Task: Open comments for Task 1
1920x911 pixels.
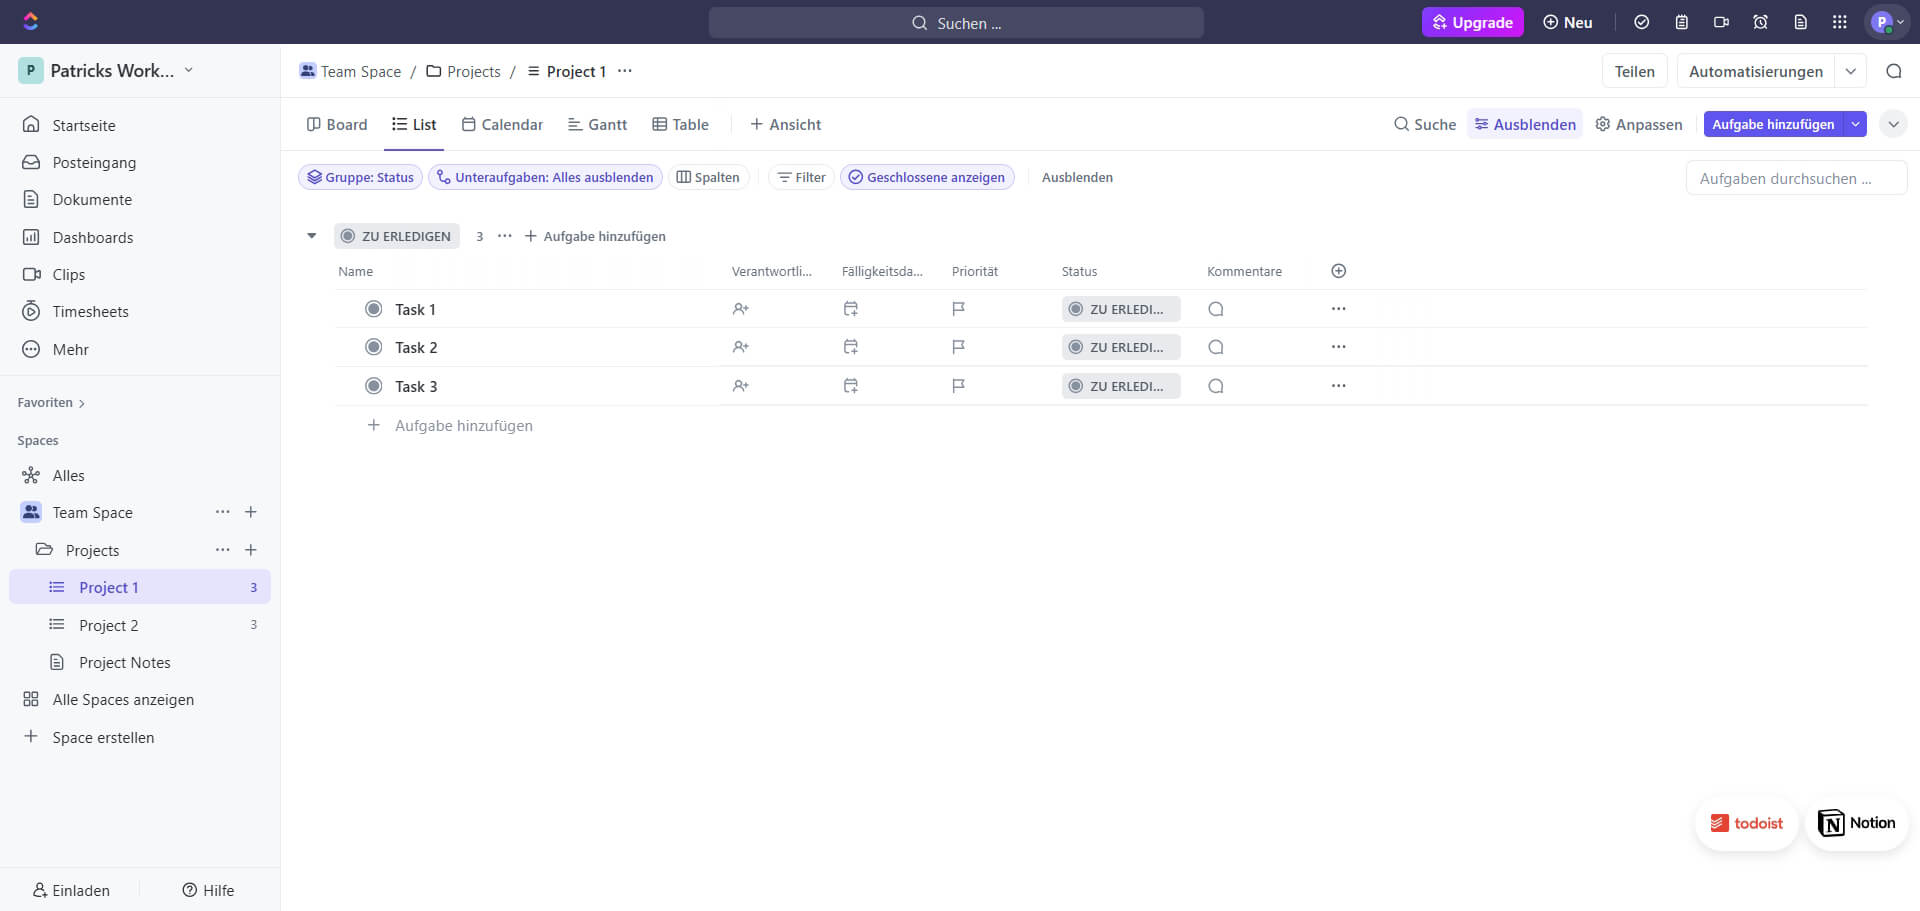Action: click(1215, 309)
